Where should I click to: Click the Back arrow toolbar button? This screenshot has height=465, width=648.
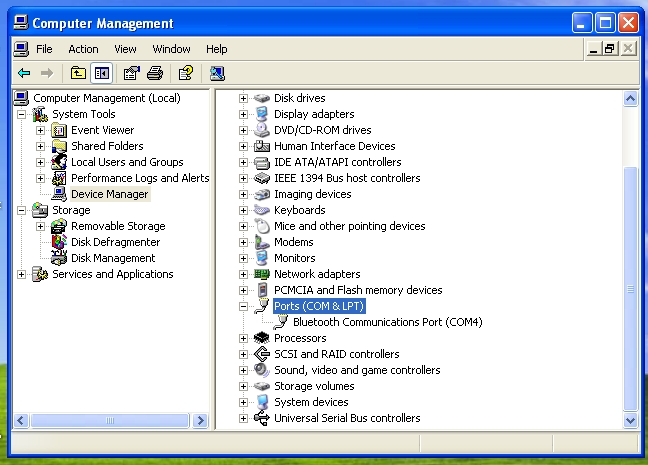(x=24, y=73)
